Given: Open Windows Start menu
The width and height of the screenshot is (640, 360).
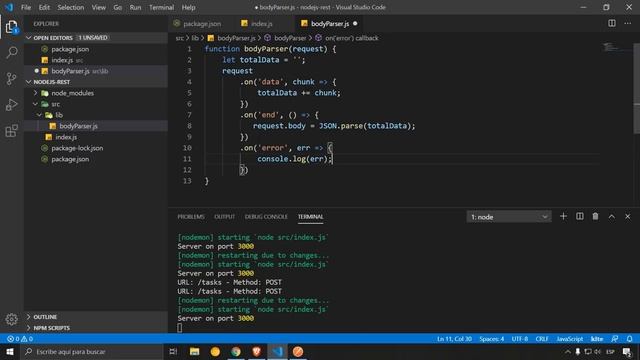Looking at the screenshot, I should pos(9,351).
